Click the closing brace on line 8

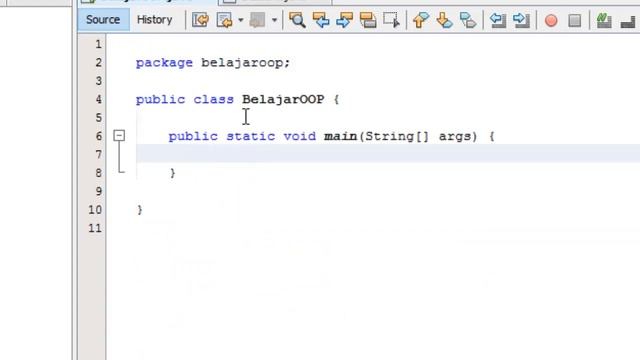click(x=173, y=173)
